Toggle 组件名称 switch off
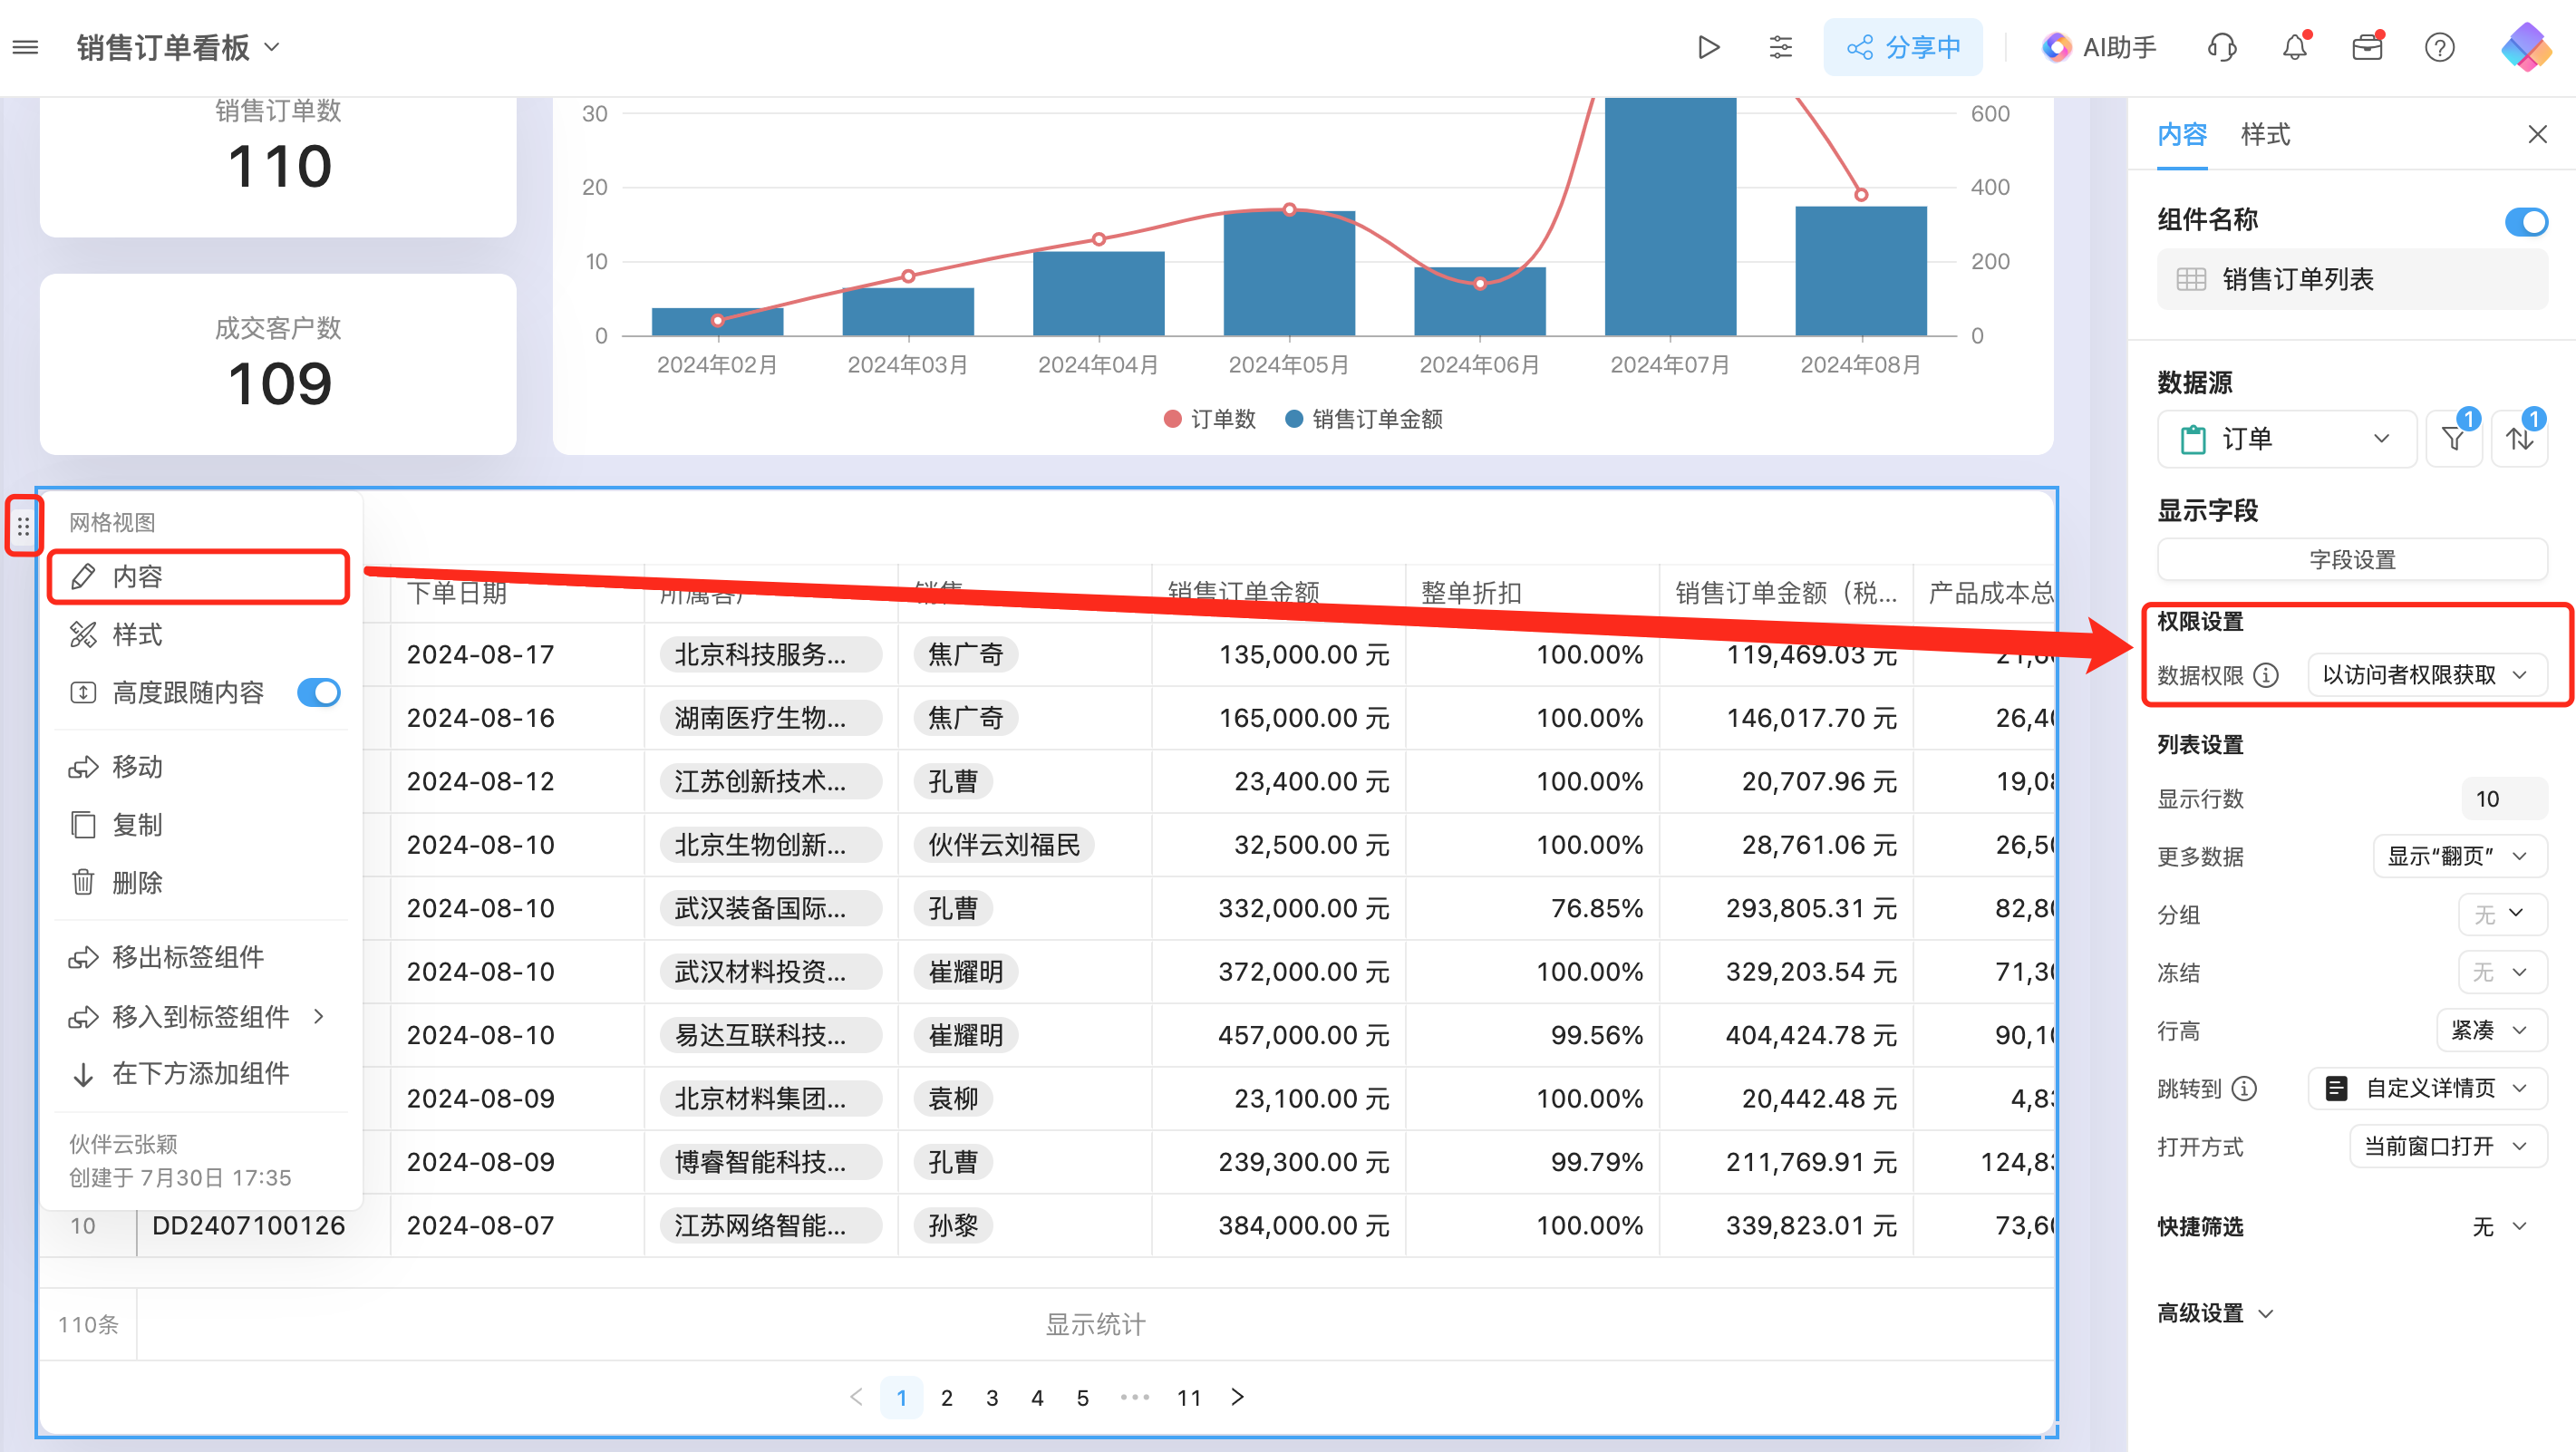2576x1452 pixels. pos(2525,221)
